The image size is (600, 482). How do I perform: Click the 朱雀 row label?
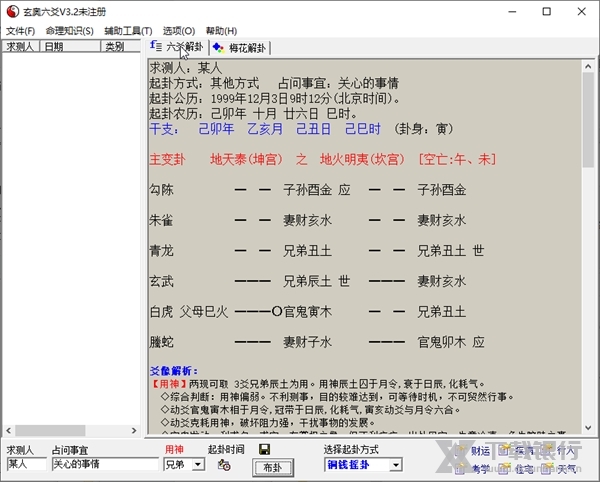(x=162, y=220)
